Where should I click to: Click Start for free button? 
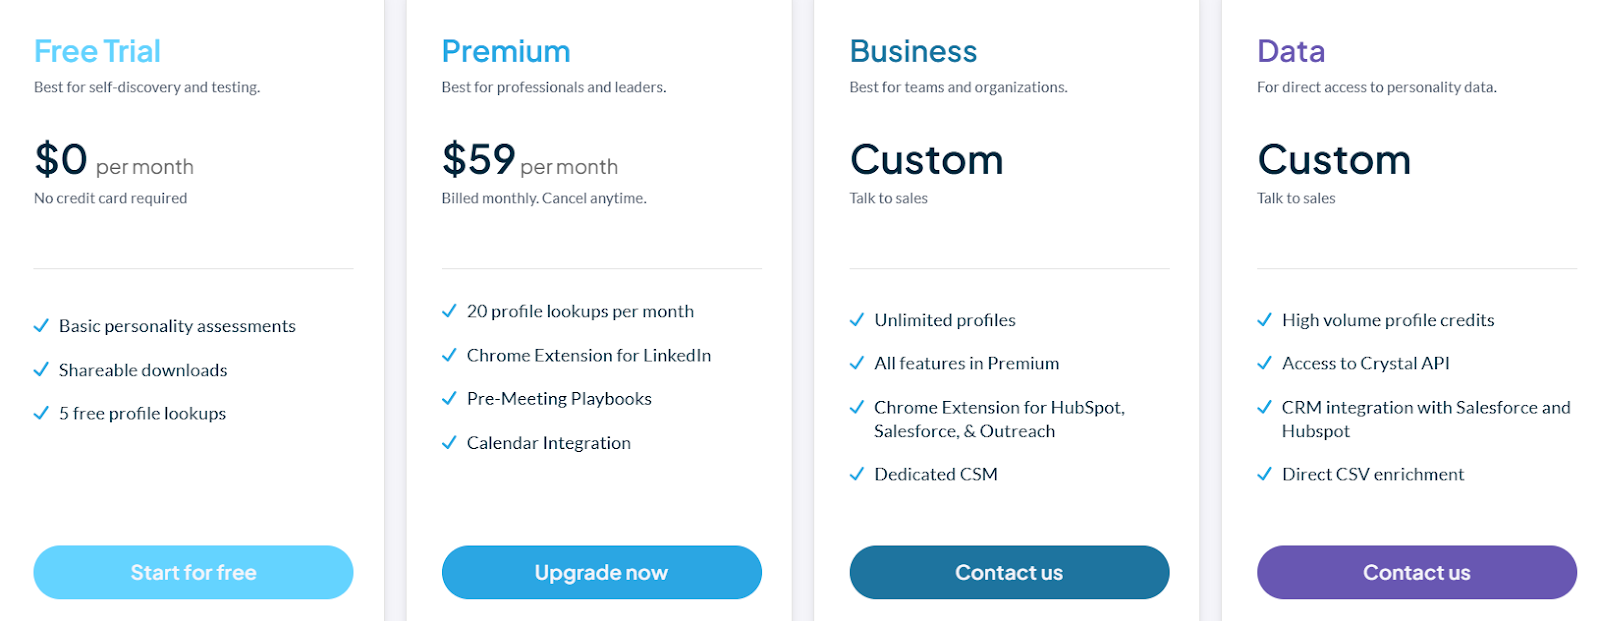click(193, 572)
